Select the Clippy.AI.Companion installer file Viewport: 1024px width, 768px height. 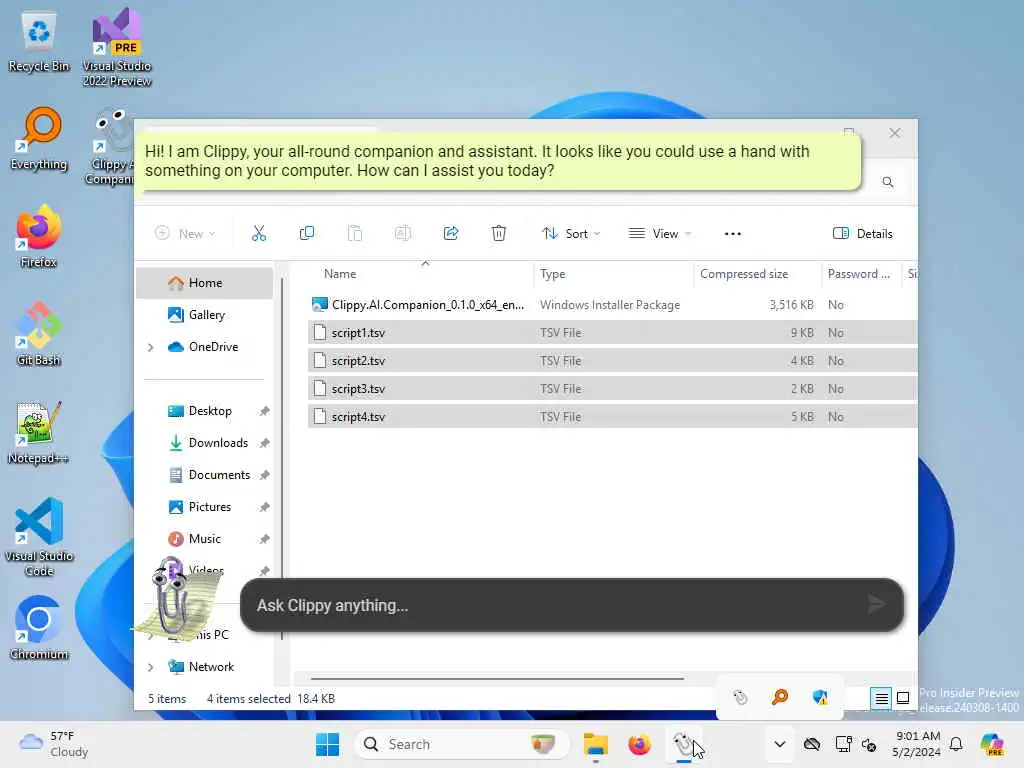(613, 305)
